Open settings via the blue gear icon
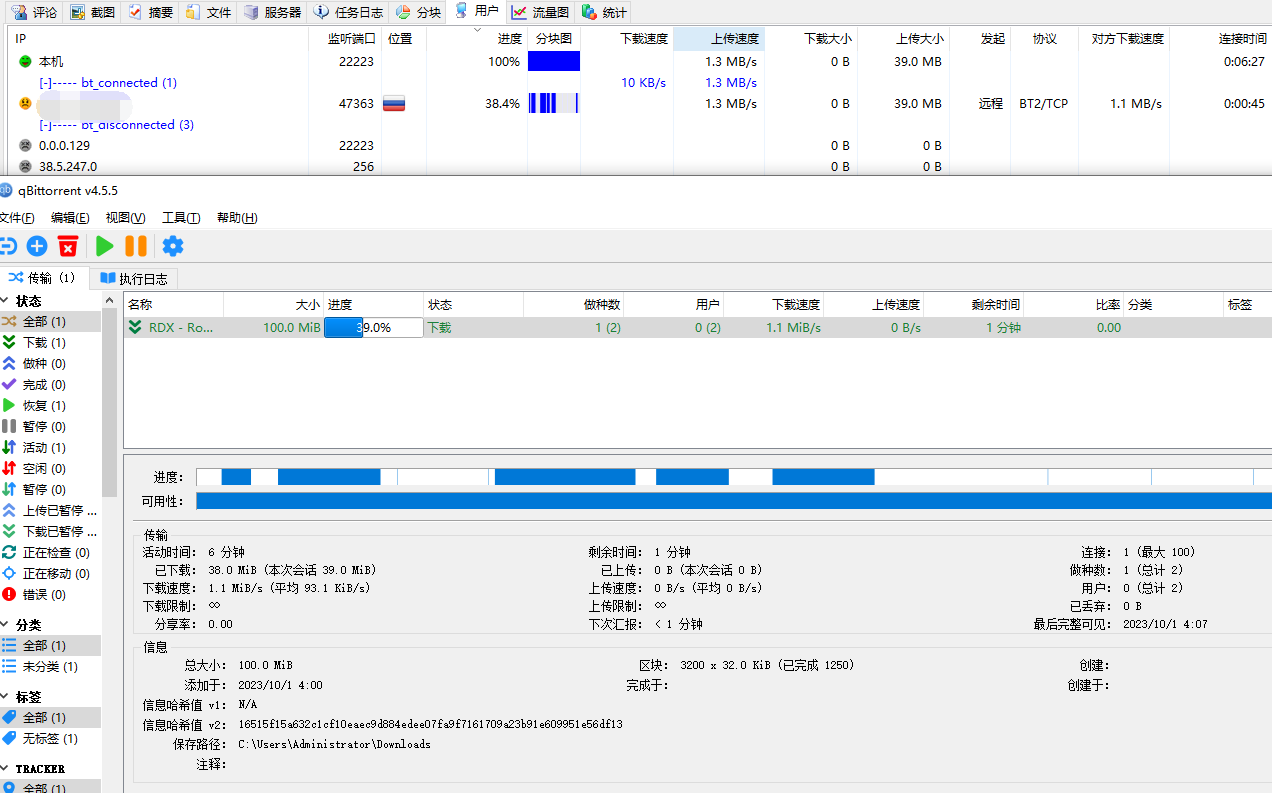This screenshot has width=1272, height=793. pyautogui.click(x=173, y=246)
